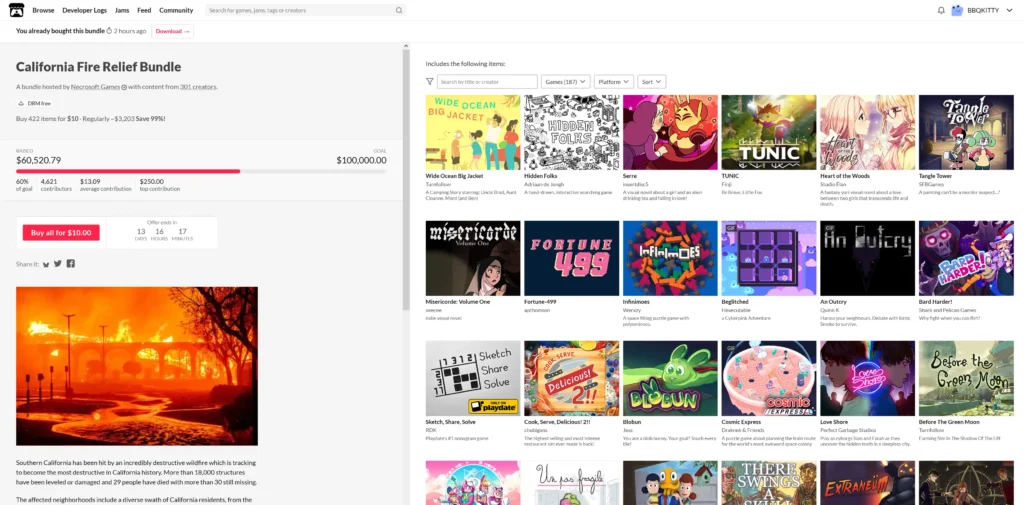Click the GIF badge on the Beglitched thumbnail
1024x505 pixels.
729,227
